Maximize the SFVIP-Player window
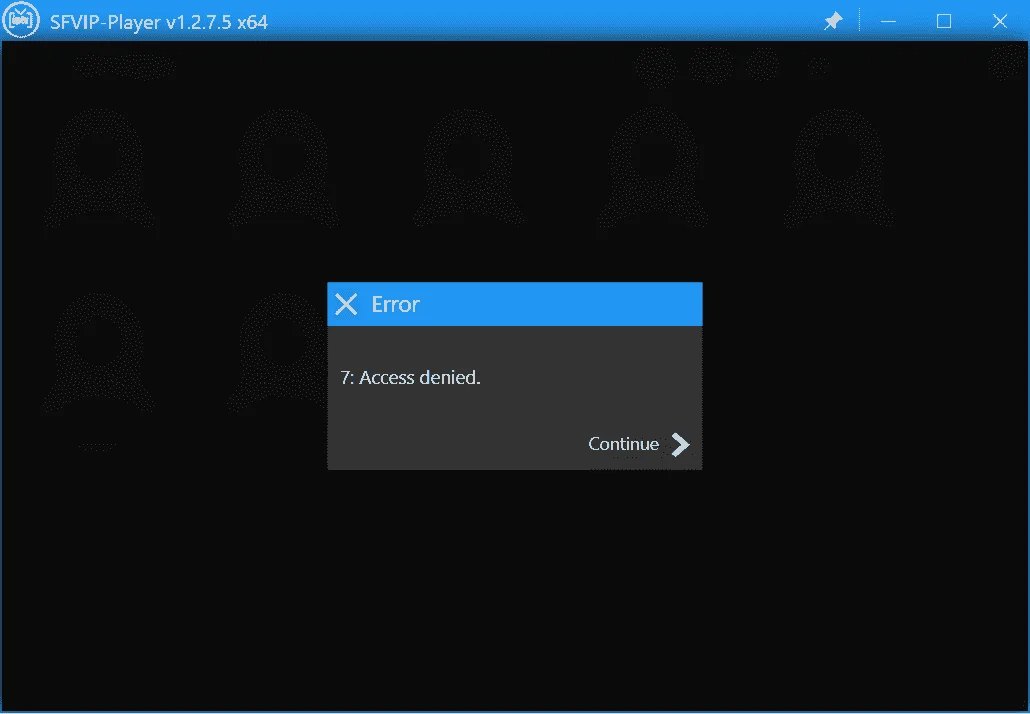 click(944, 22)
